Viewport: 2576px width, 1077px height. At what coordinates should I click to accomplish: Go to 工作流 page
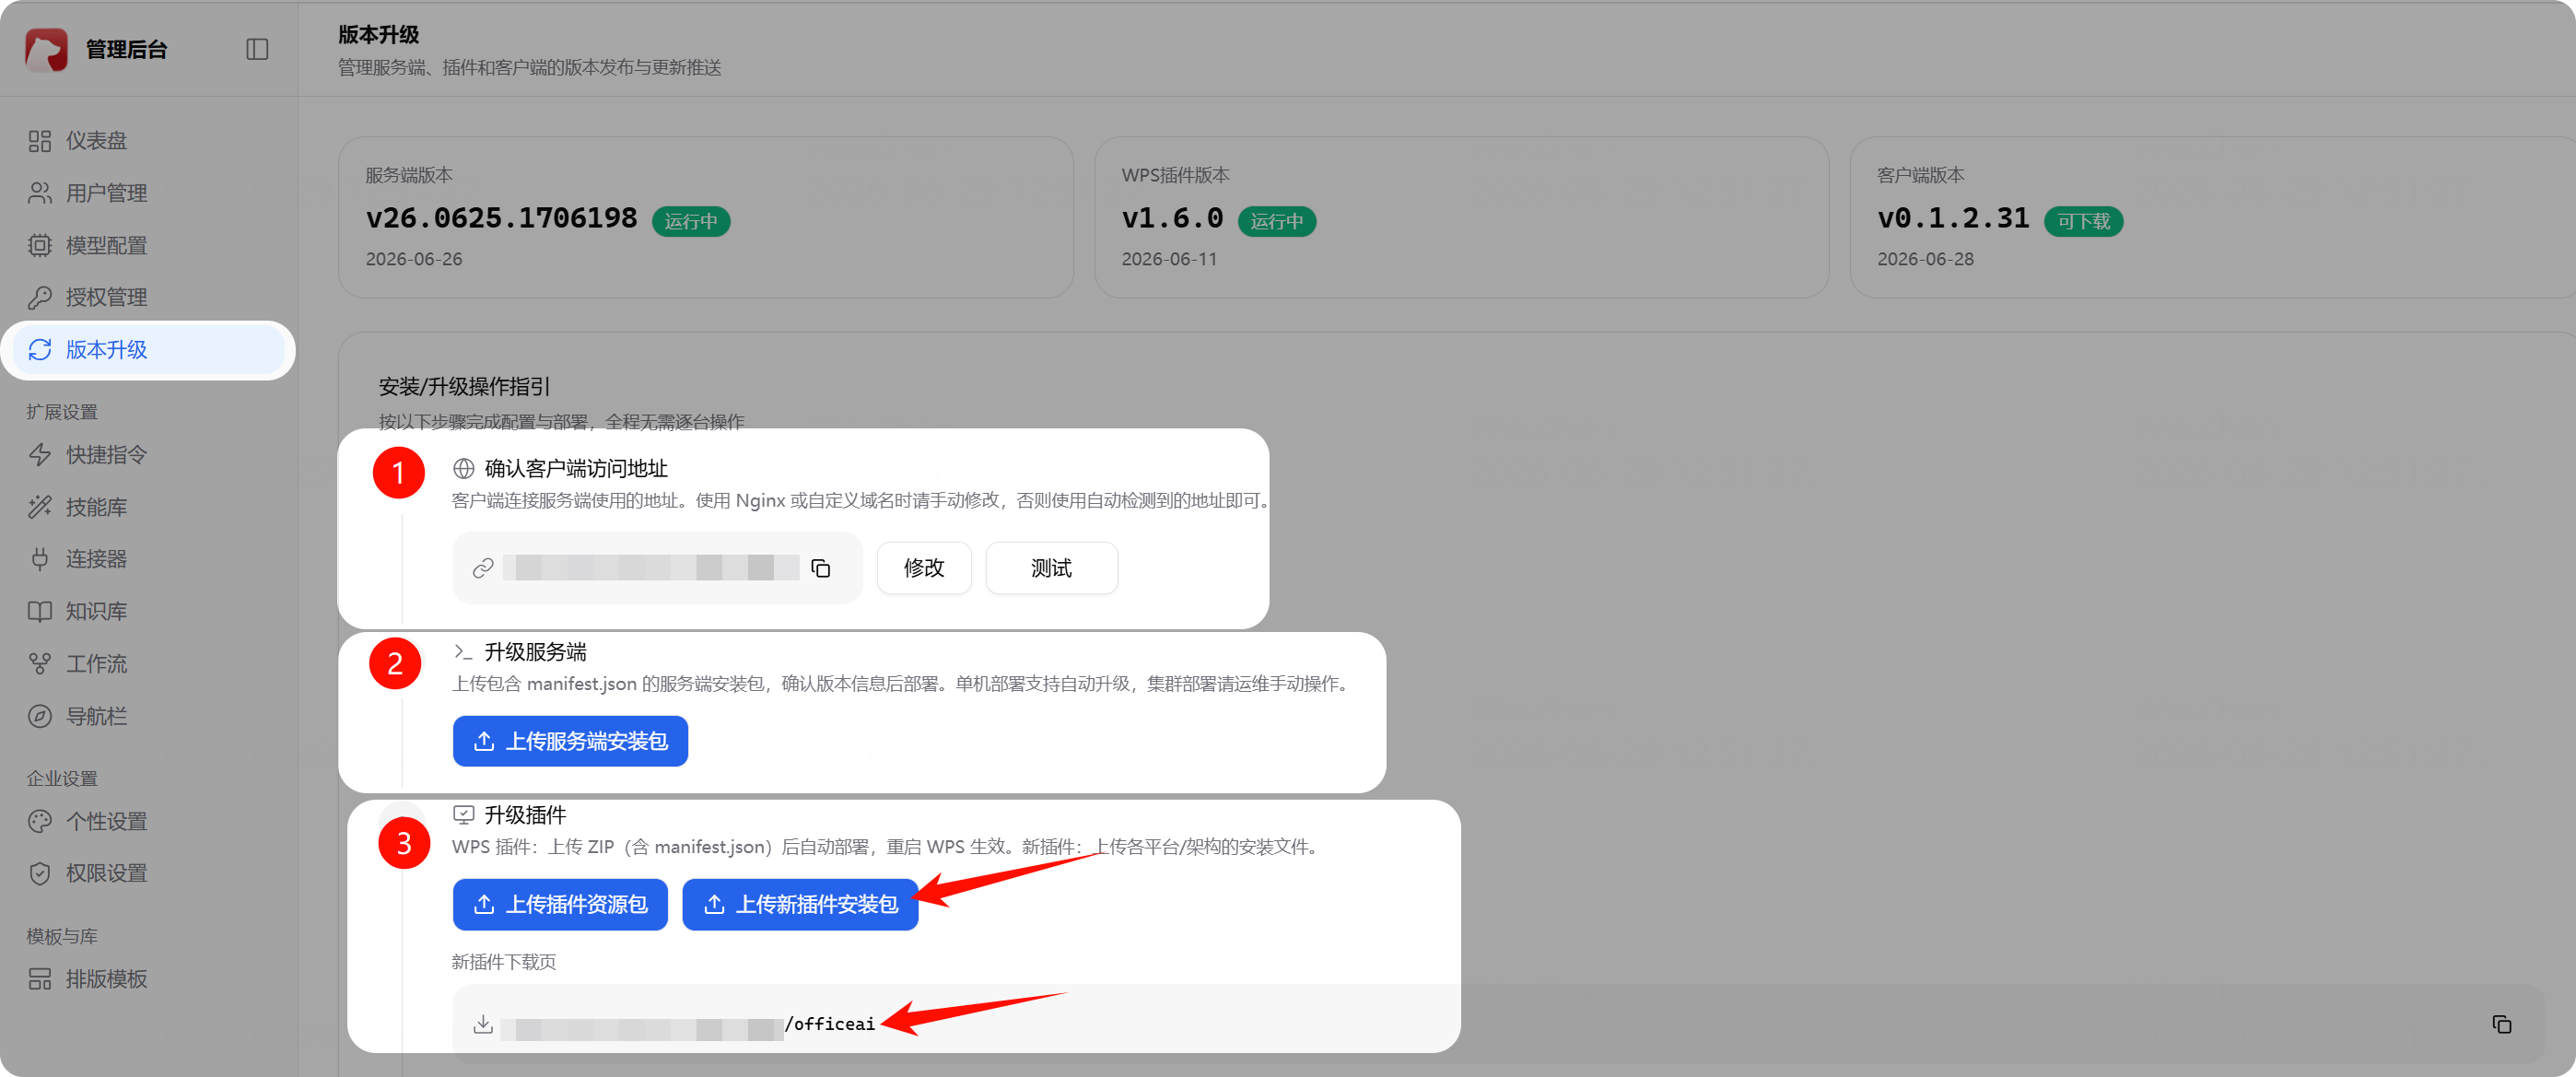148,664
